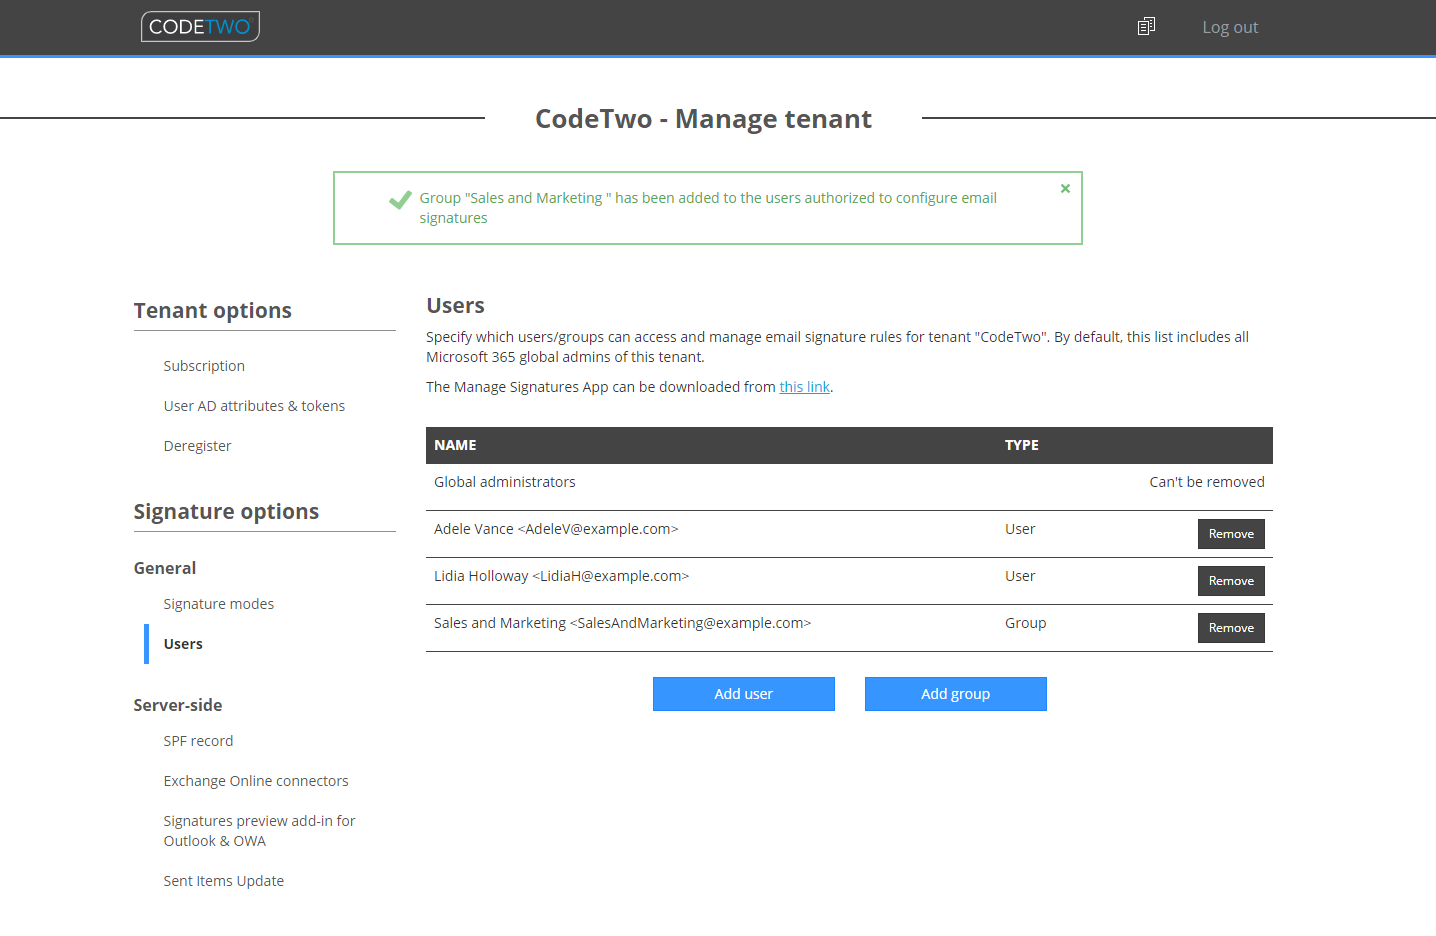Image resolution: width=1436 pixels, height=936 pixels.
Task: Download the Manage Signatures App via this link
Action: pos(804,386)
